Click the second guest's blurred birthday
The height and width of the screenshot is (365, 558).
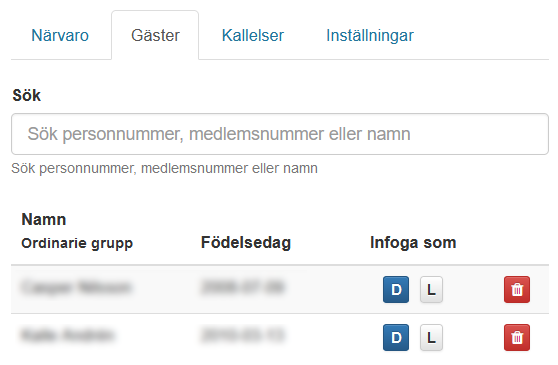pos(242,335)
